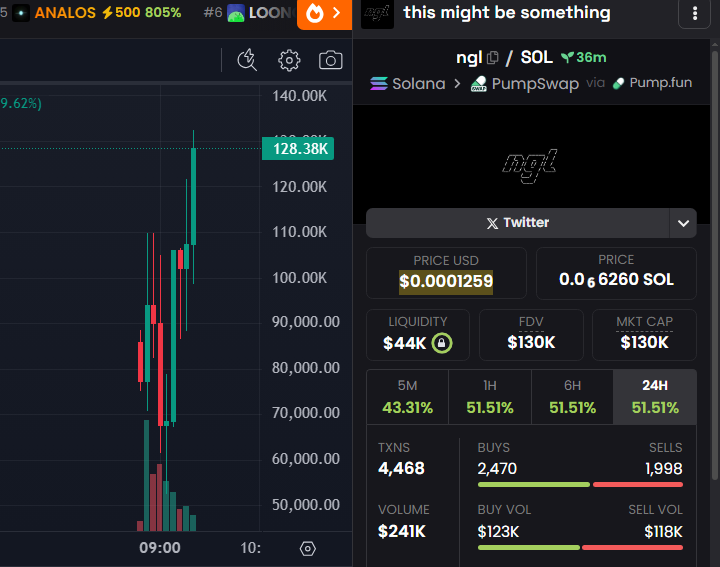Click the 09:00 time axis label
The height and width of the screenshot is (567, 720).
[x=160, y=548]
